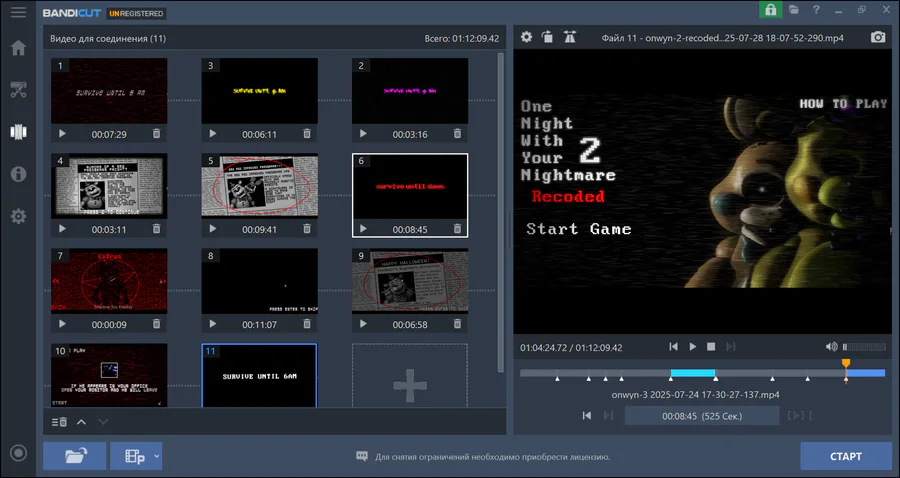Select thumbnail of clip 1
900x478 pixels.
coord(109,91)
